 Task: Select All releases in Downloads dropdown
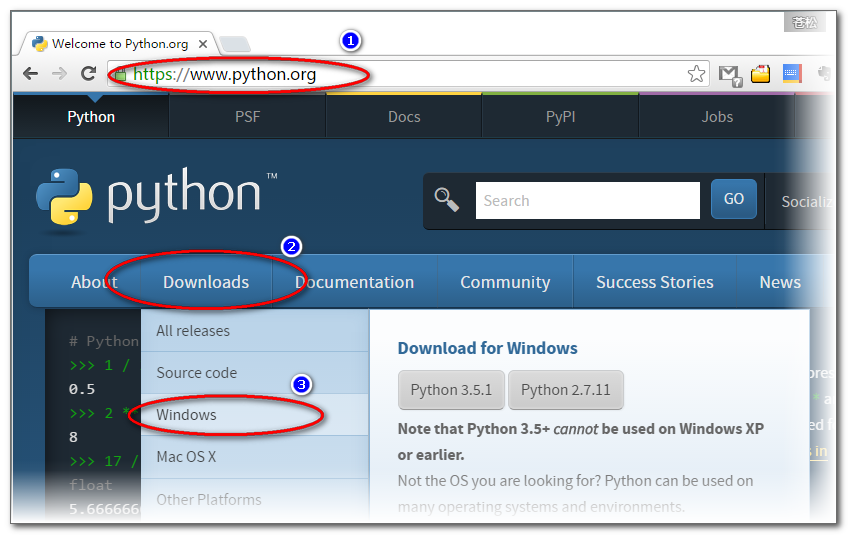pyautogui.click(x=255, y=331)
